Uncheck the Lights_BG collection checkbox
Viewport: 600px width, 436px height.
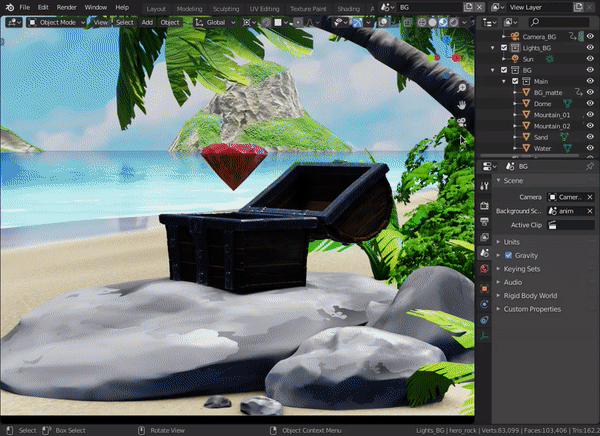coord(504,48)
